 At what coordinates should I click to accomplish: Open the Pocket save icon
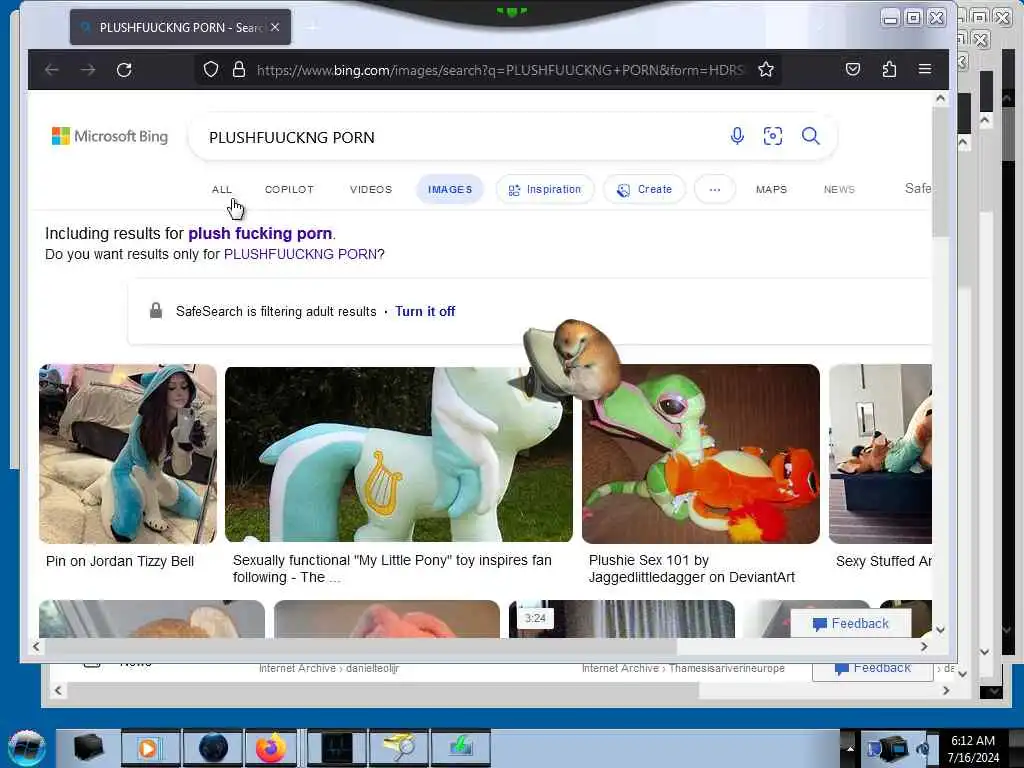pos(852,69)
